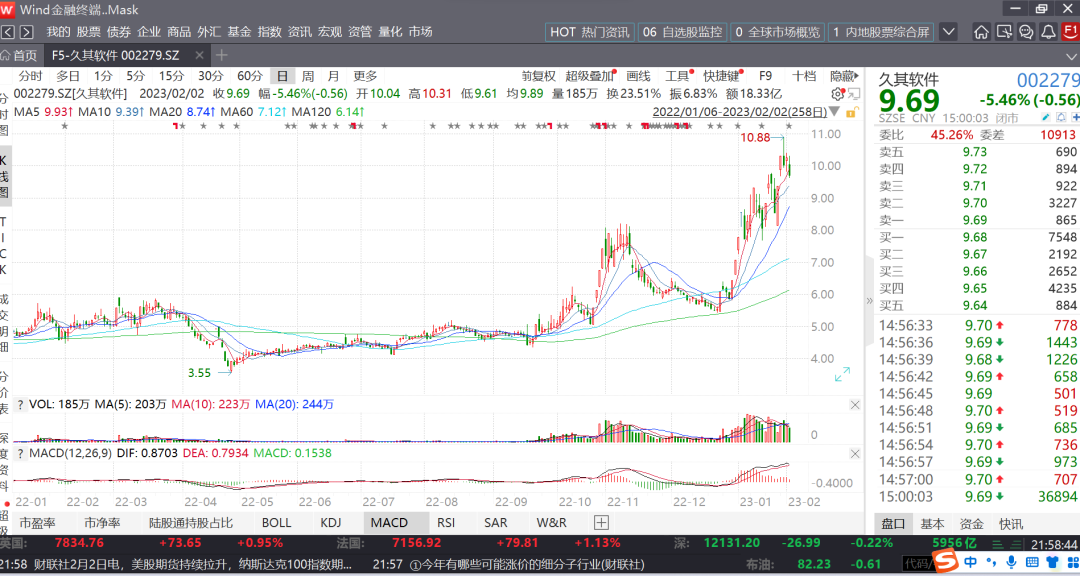Screen dimensions: 1080x576
Task: Select the KDJ indicator tab
Action: pos(331,523)
